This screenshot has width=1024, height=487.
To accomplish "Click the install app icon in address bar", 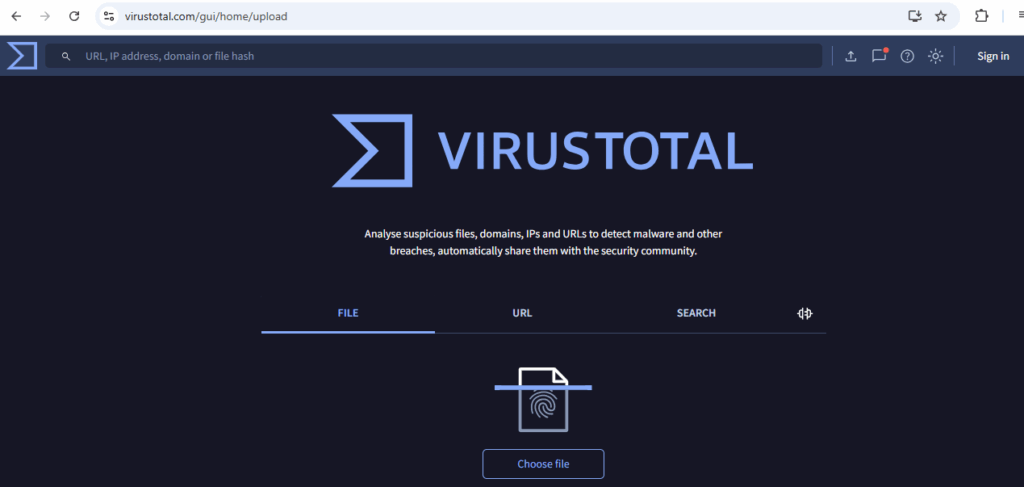I will pos(915,16).
